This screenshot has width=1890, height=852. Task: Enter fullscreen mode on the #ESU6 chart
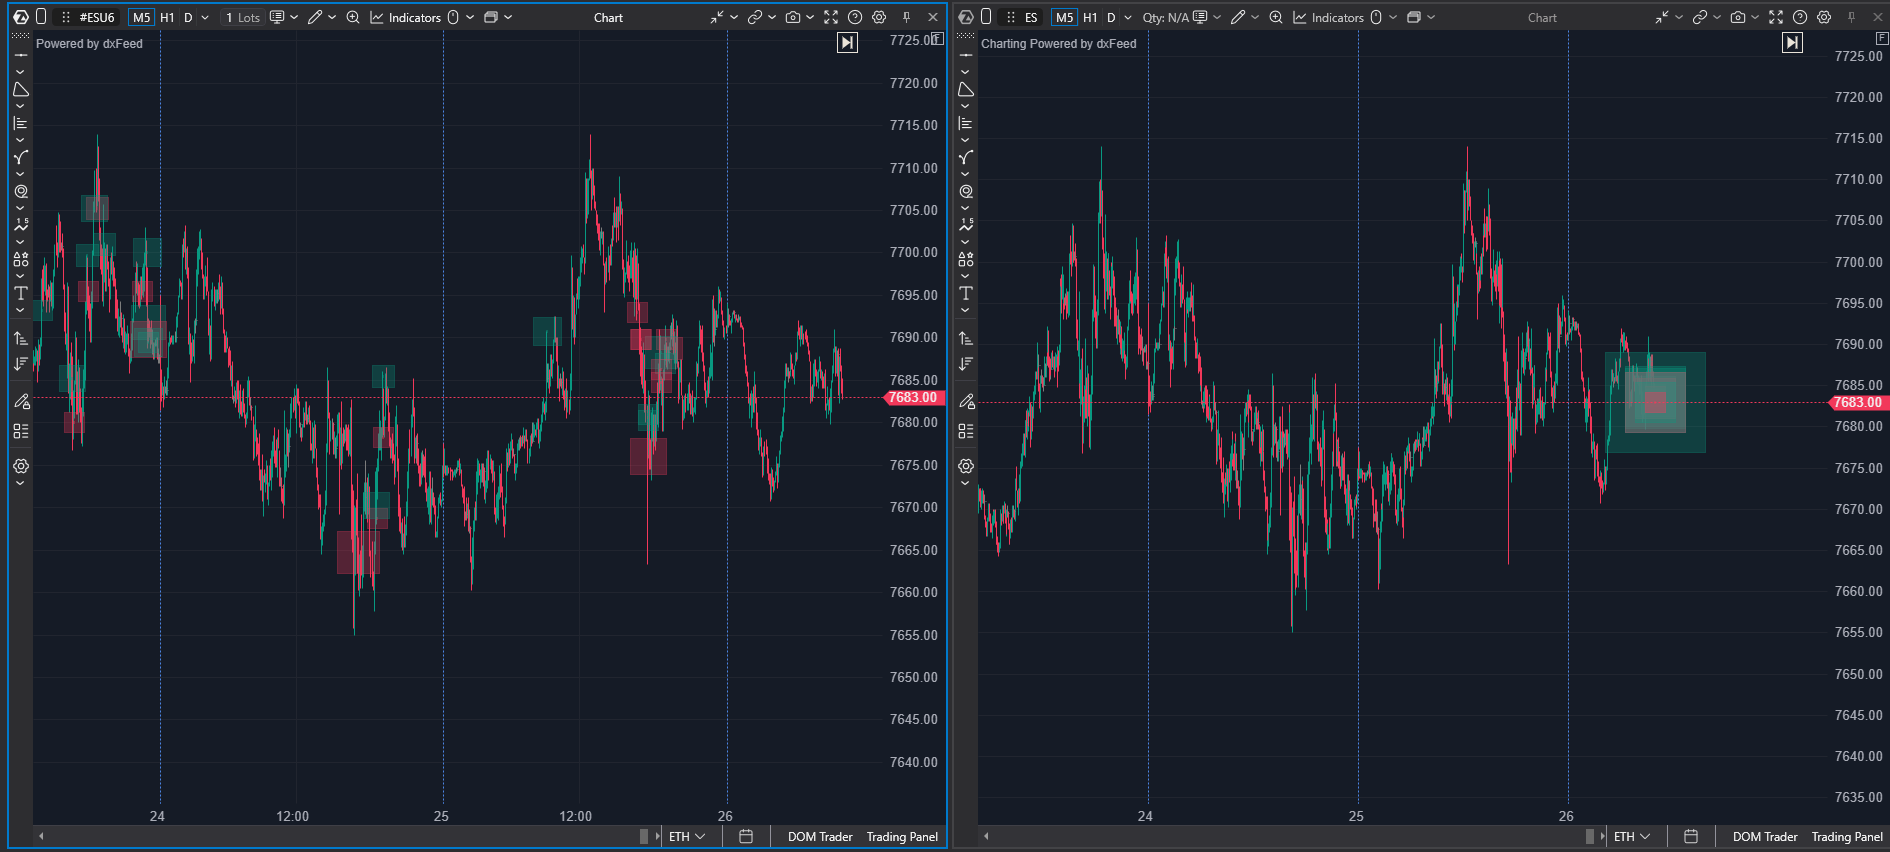[831, 17]
